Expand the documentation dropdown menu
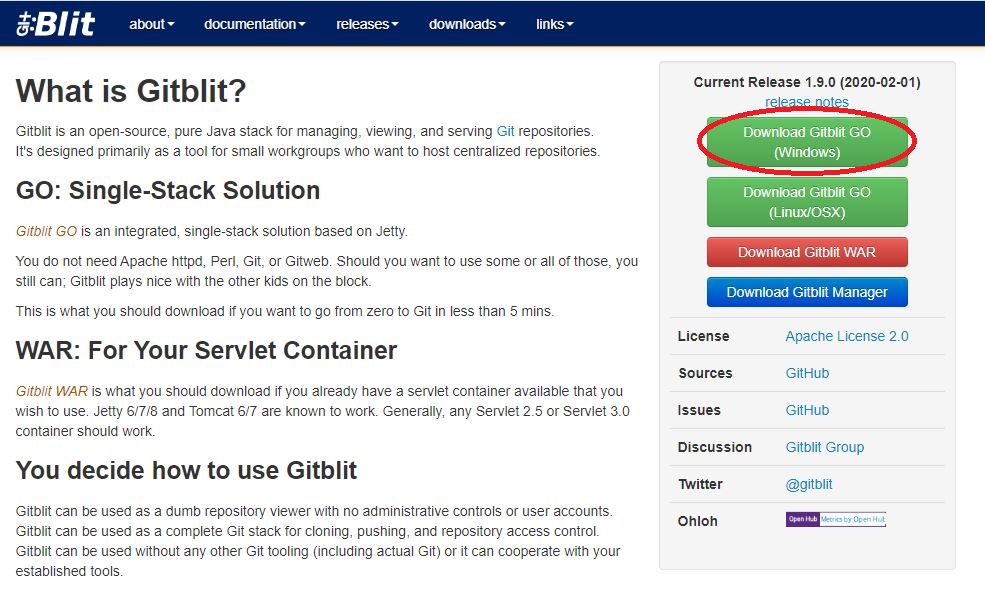This screenshot has width=985, height=590. point(254,24)
